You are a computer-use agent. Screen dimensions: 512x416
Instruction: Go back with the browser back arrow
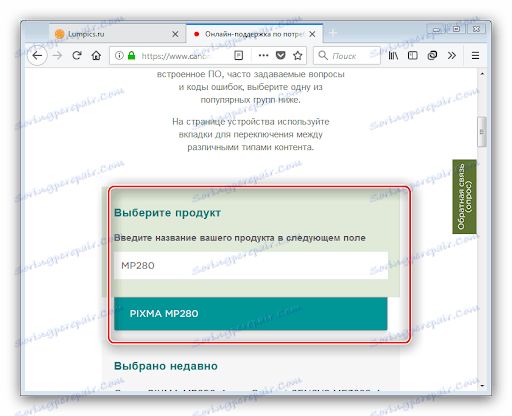(37, 55)
